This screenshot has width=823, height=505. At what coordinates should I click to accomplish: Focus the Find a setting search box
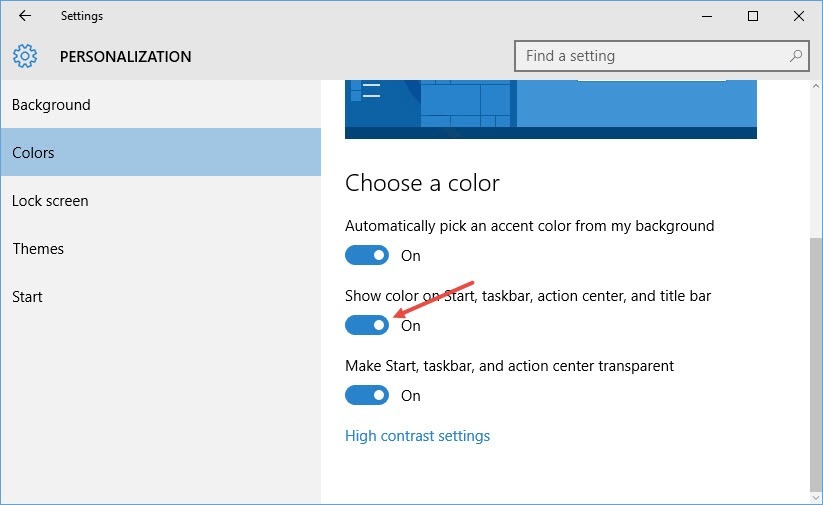pyautogui.click(x=661, y=56)
